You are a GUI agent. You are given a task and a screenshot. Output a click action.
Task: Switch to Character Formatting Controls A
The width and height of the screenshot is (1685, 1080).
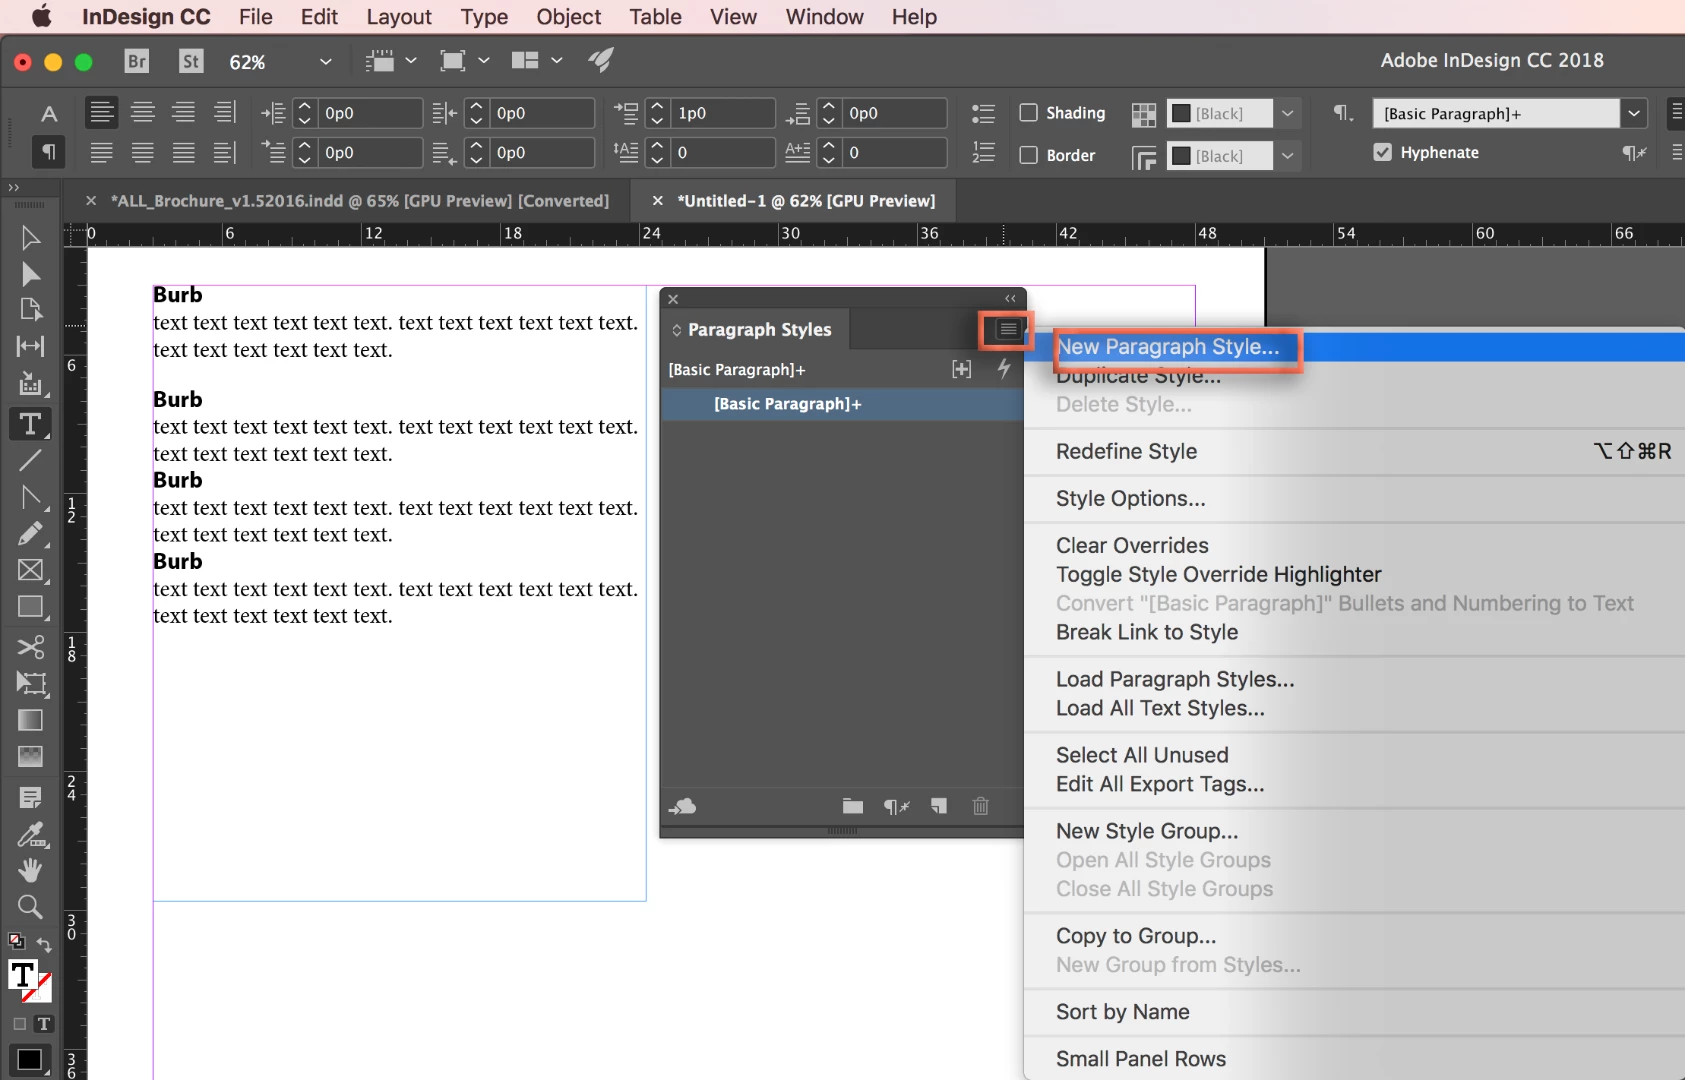[x=48, y=113]
